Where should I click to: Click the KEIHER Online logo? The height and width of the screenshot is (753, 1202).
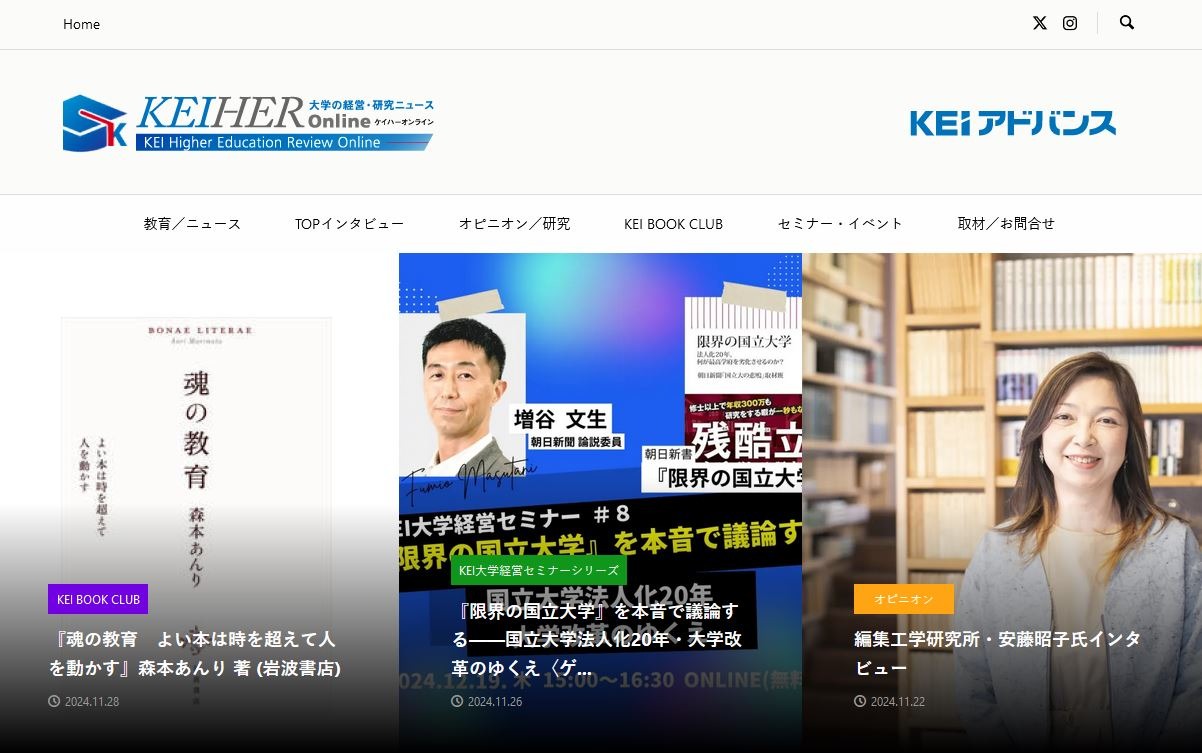247,120
